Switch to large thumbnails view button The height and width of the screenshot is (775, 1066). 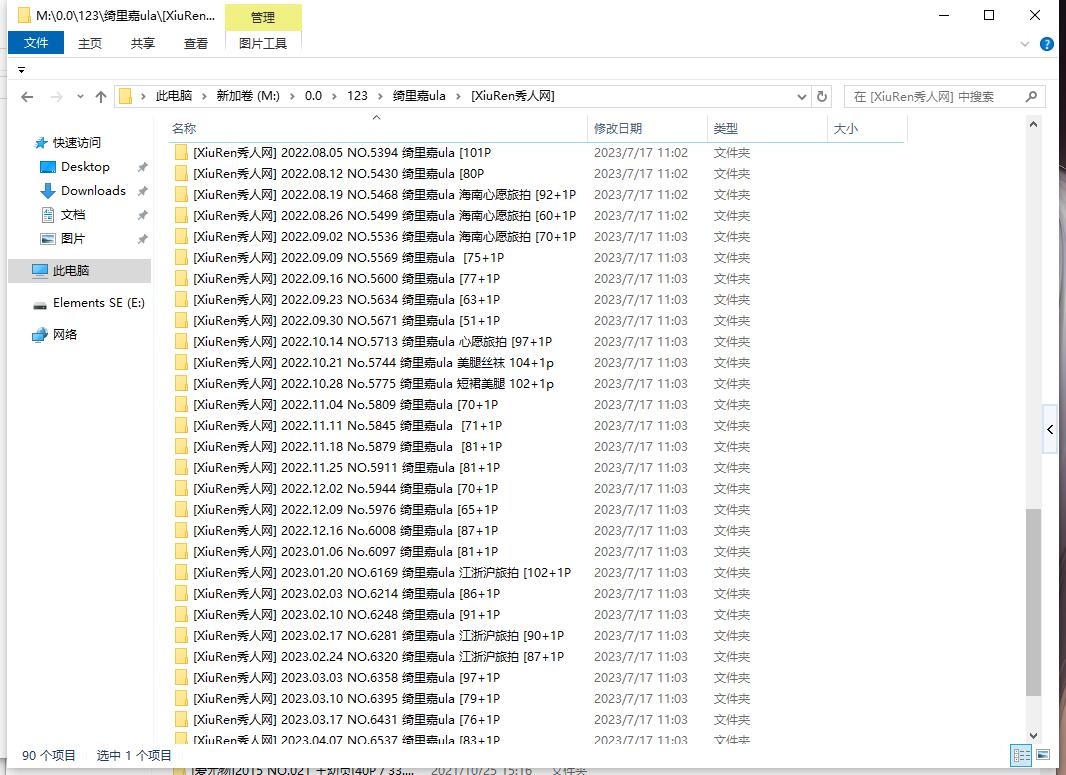tap(1043, 755)
